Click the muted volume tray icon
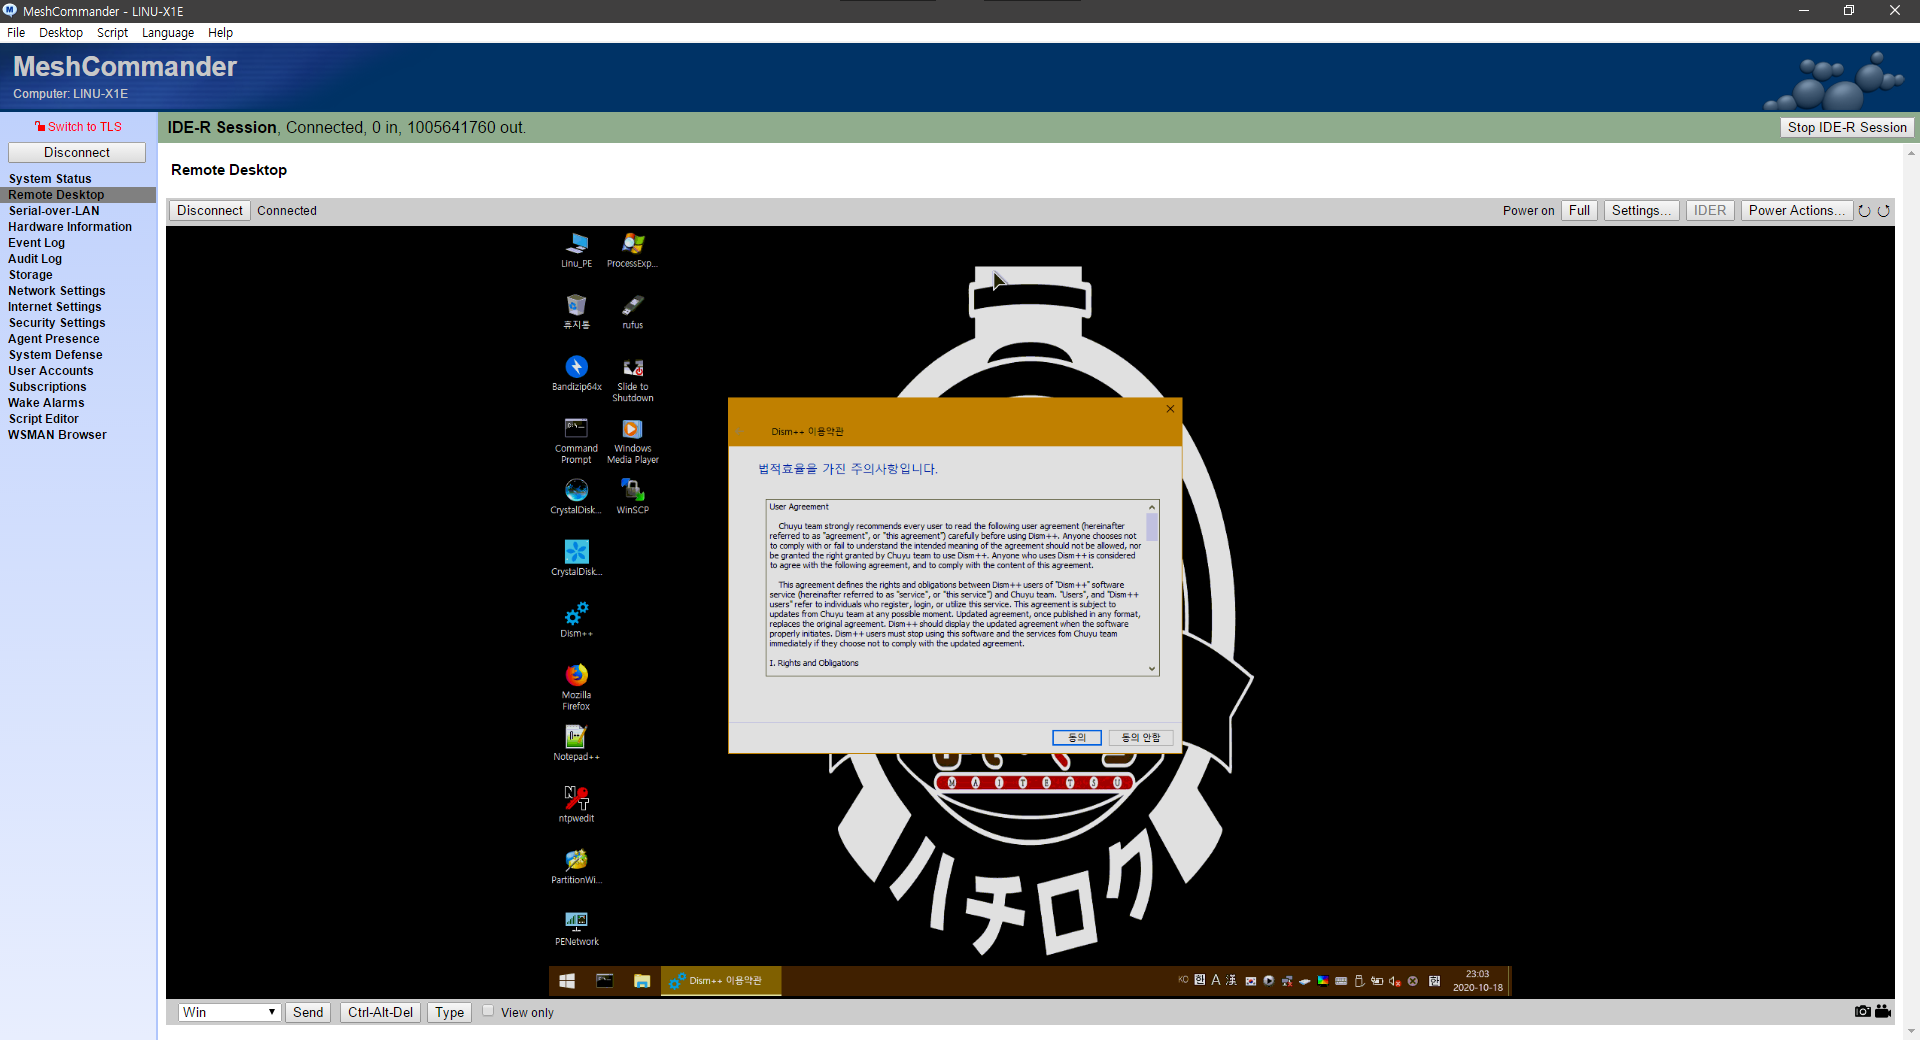1920x1040 pixels. tap(1394, 981)
